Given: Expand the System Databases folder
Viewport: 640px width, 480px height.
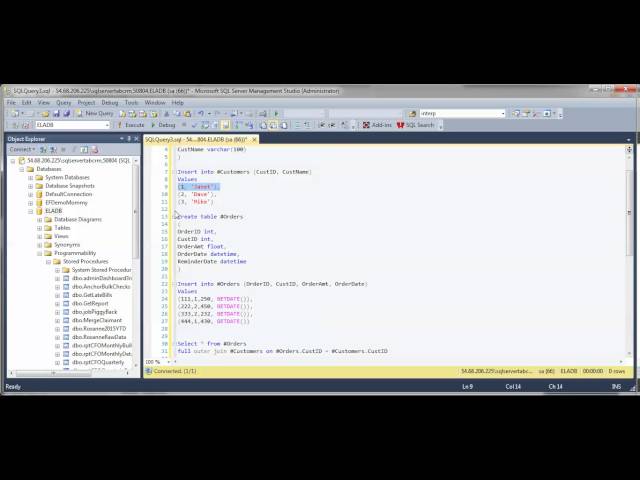Looking at the screenshot, I should tap(31, 178).
